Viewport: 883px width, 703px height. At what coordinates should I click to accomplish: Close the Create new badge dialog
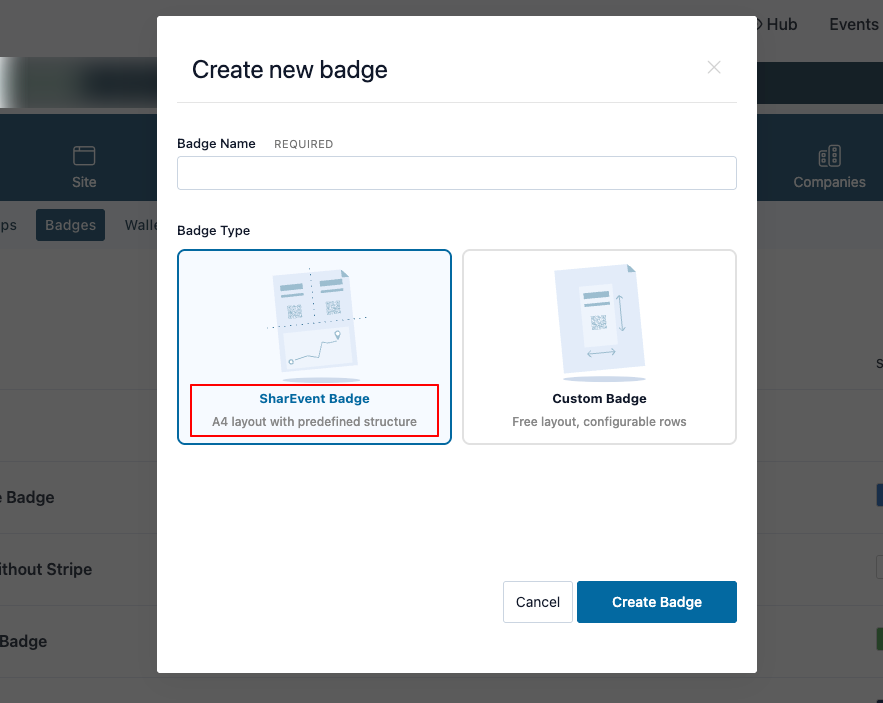pyautogui.click(x=713, y=68)
